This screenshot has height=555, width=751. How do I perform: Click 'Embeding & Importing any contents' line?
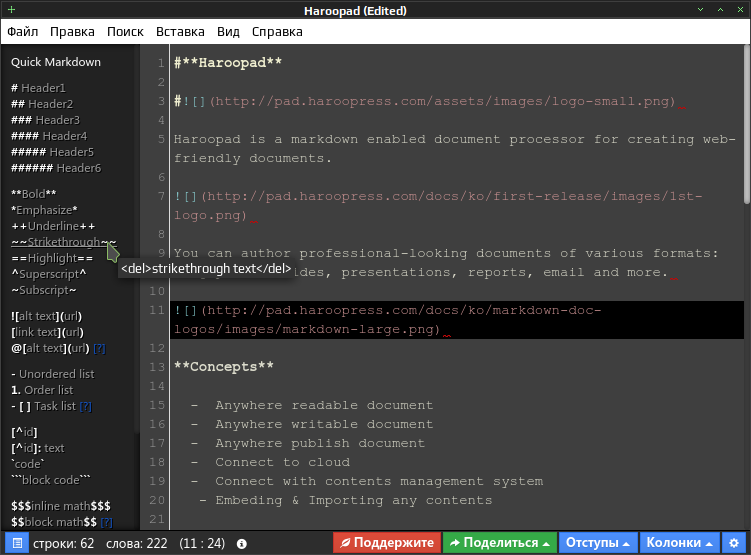353,500
